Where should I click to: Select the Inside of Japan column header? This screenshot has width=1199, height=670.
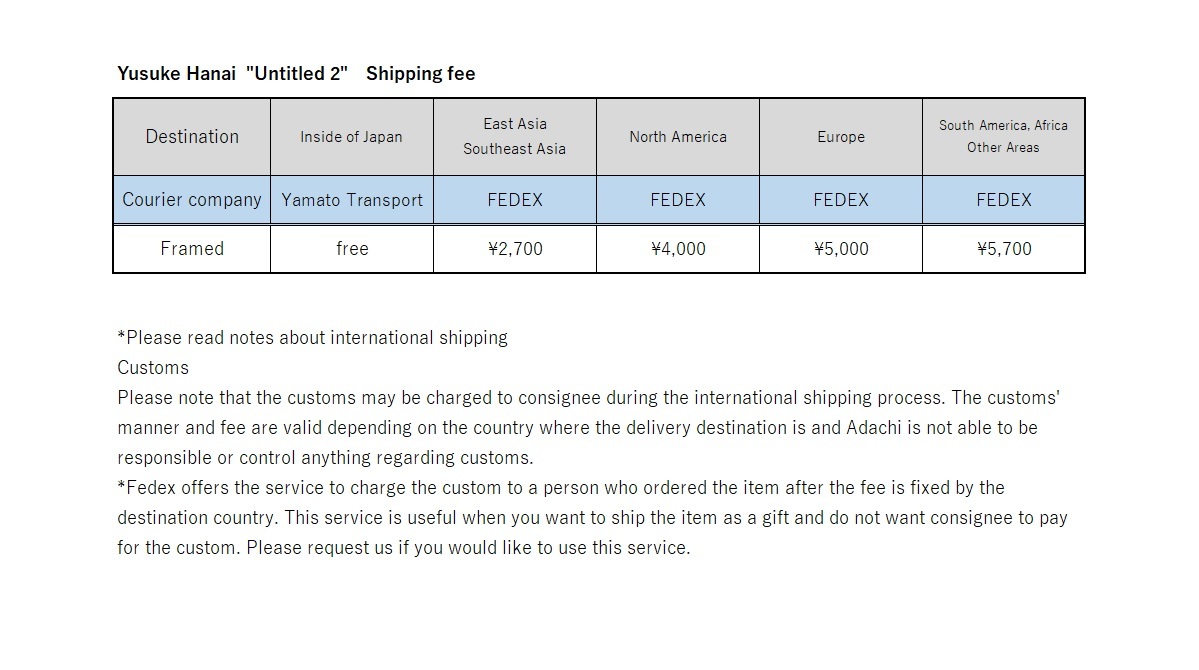pyautogui.click(x=352, y=137)
